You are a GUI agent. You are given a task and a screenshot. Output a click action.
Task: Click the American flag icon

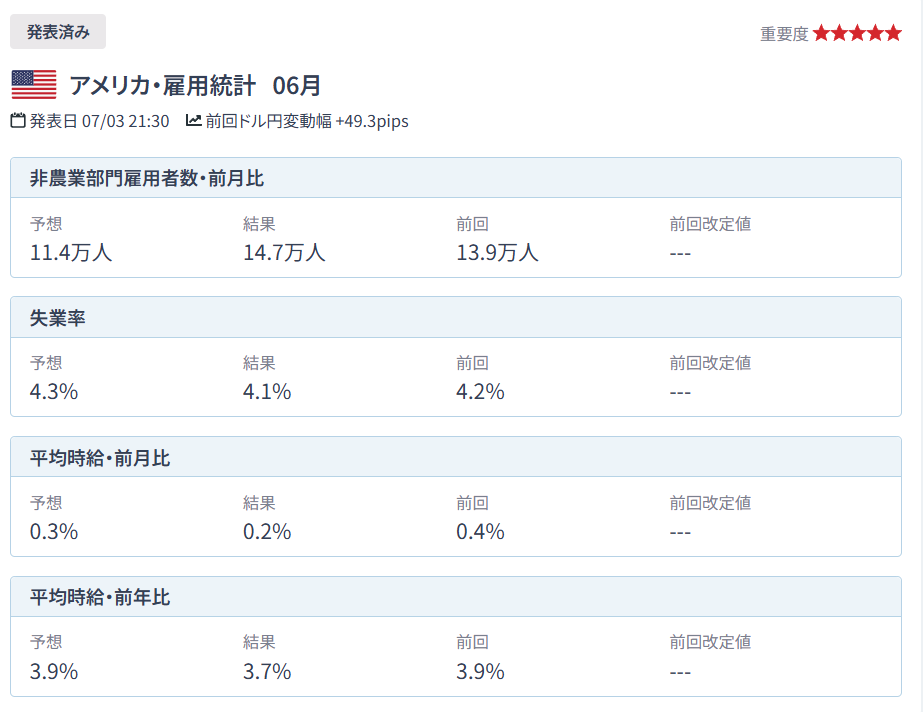tap(34, 85)
